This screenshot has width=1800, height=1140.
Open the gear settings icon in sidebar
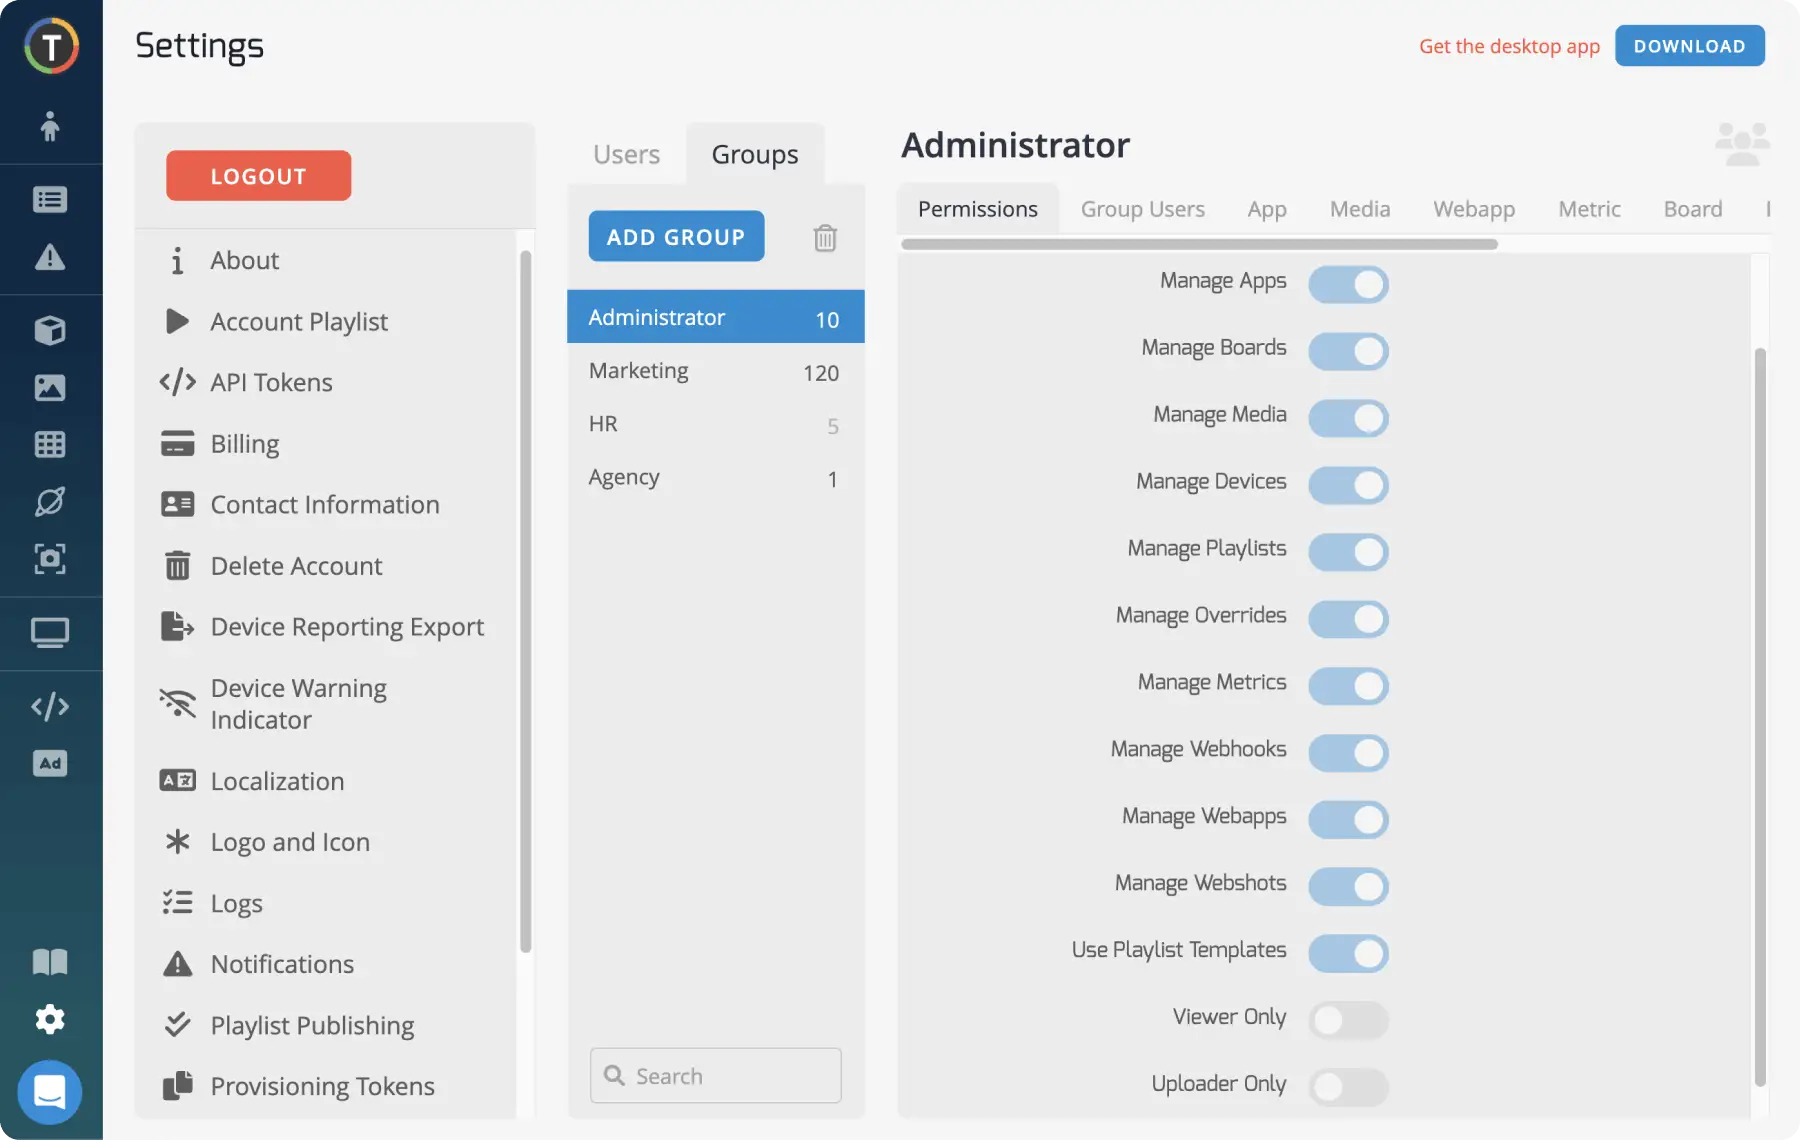(49, 1019)
